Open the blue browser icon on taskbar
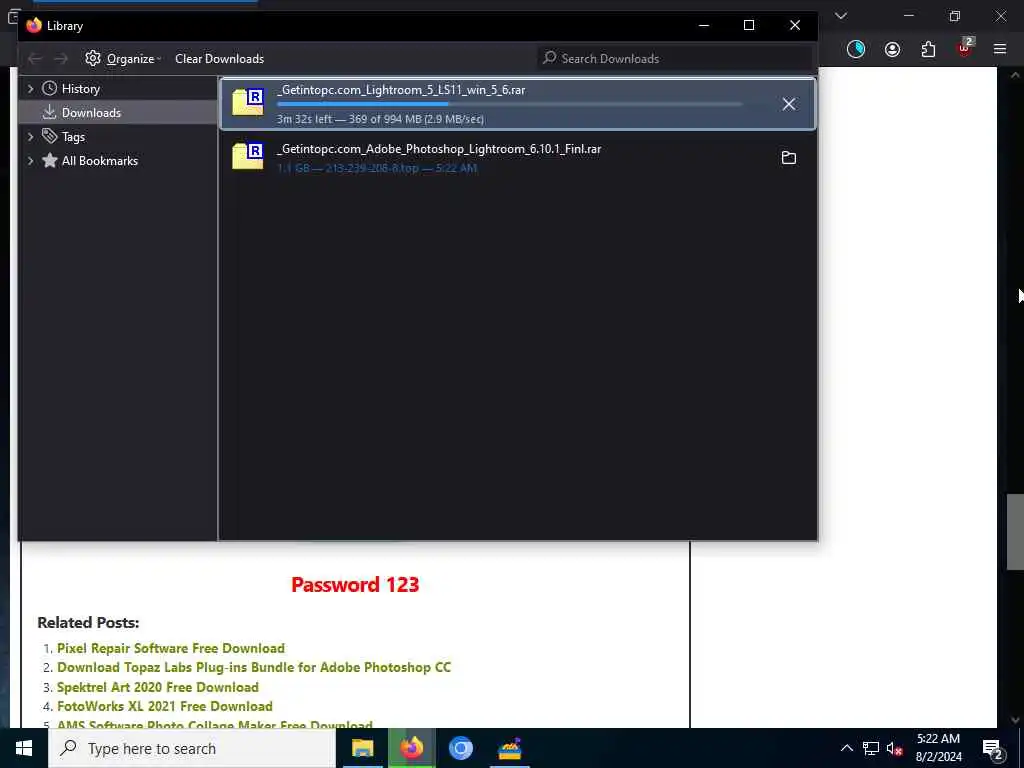 460,748
